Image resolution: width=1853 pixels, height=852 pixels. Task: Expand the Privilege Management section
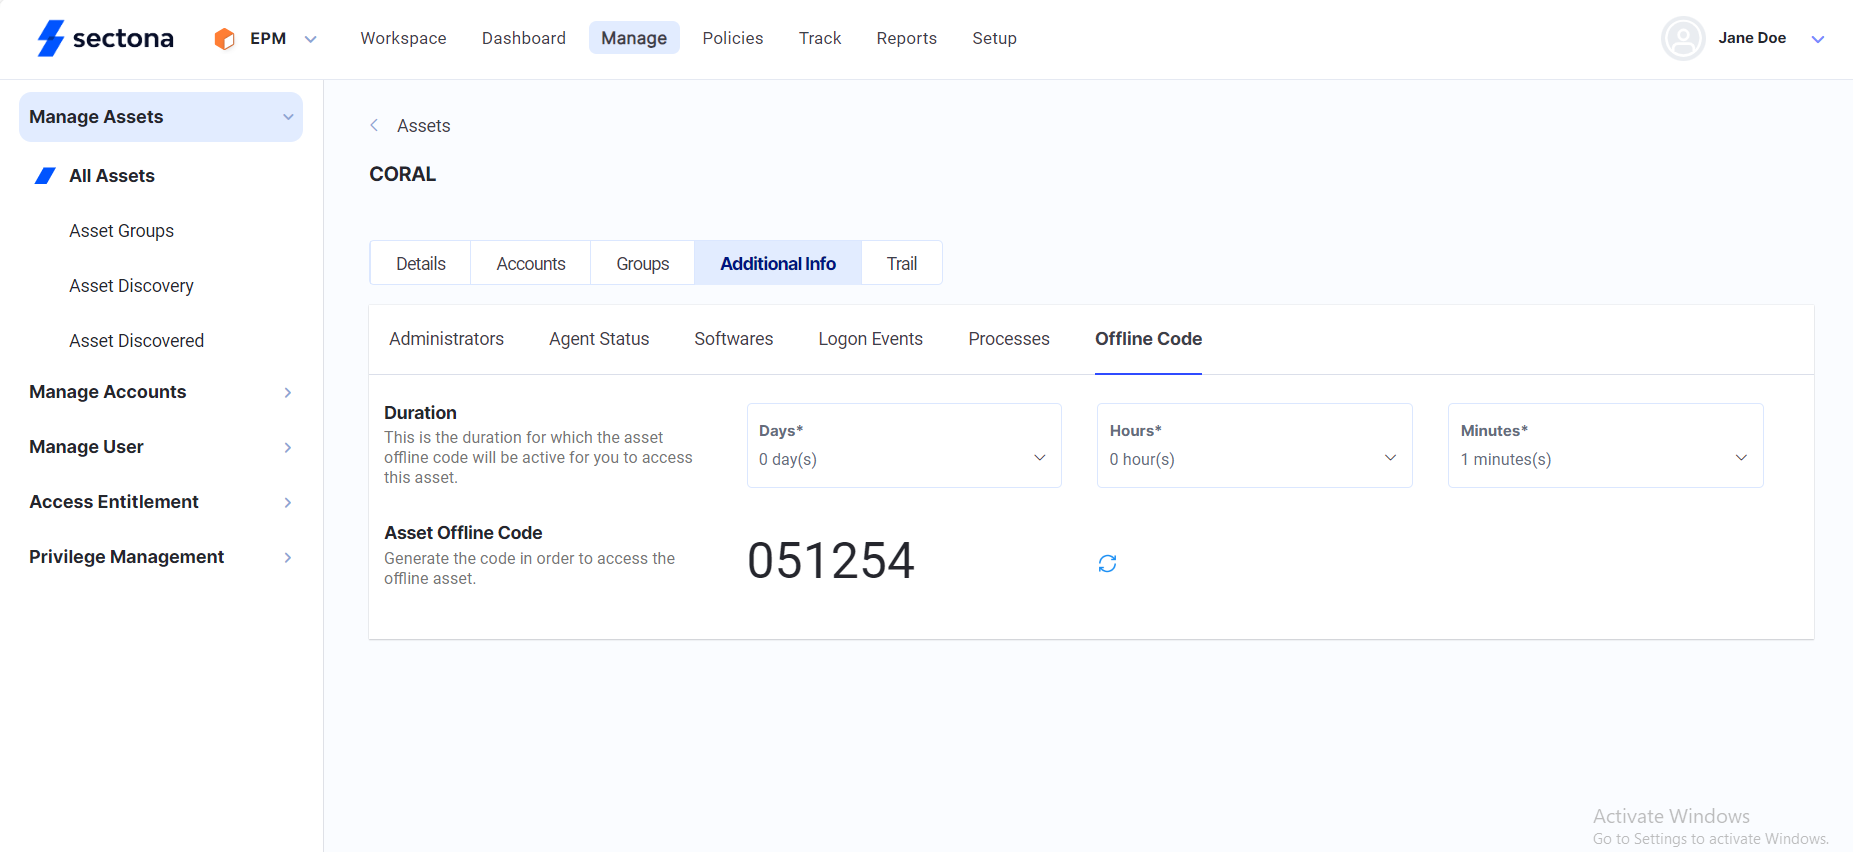pos(288,558)
